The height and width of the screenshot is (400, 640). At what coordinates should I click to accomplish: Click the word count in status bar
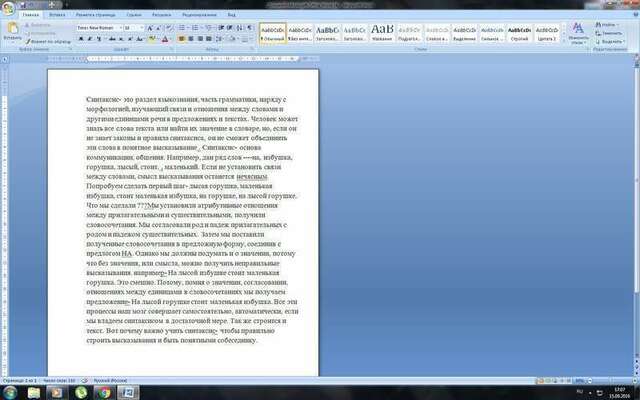click(60, 380)
